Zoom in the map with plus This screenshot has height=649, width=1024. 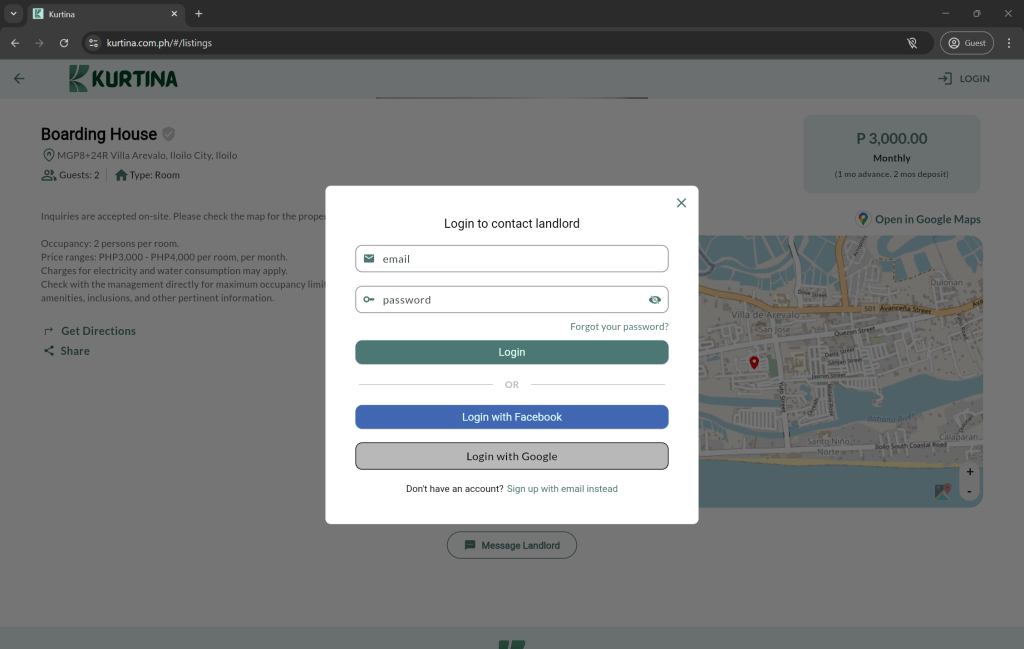tap(969, 472)
